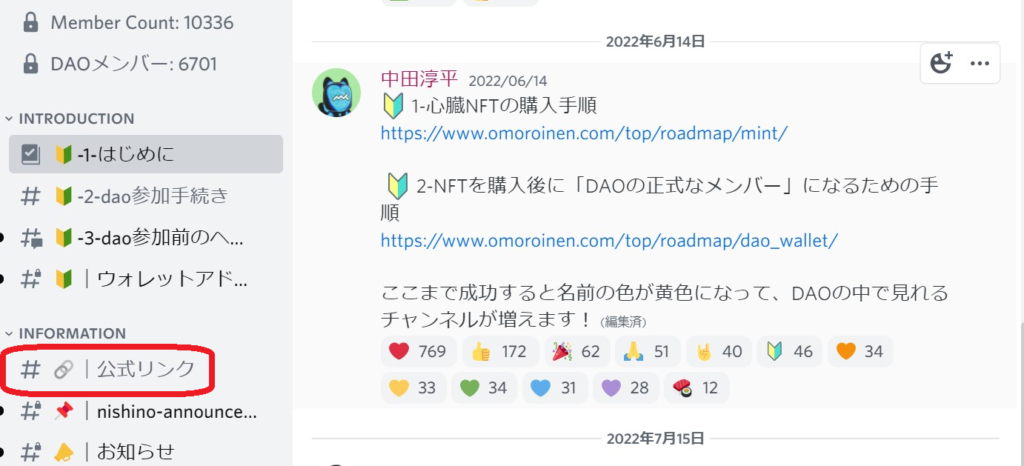
Task: Toggle the thumbs up reaction 172
Action: pos(500,352)
